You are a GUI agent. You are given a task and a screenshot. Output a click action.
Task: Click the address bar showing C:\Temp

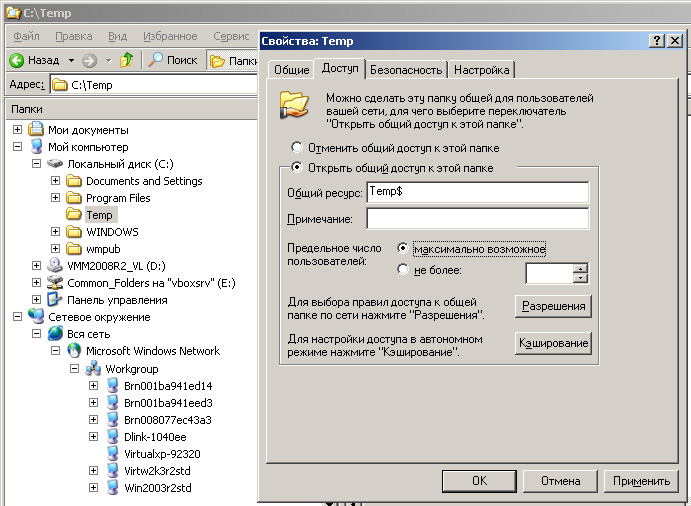[153, 85]
